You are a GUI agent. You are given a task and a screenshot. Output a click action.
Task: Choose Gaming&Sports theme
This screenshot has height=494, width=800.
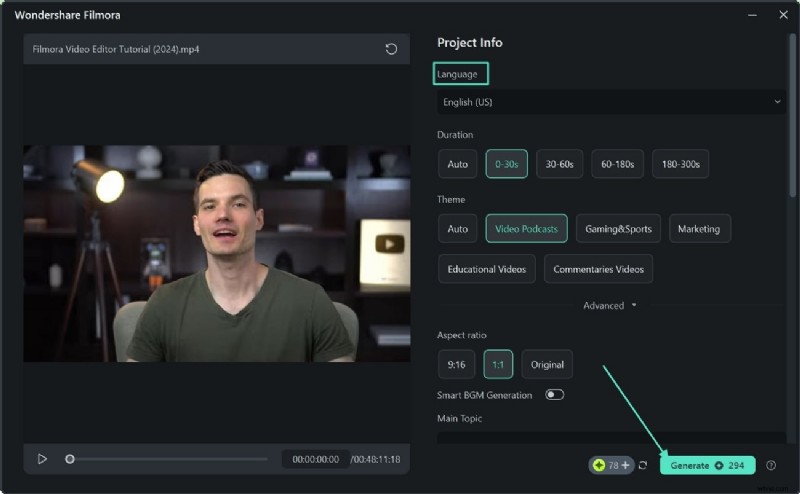[618, 229]
